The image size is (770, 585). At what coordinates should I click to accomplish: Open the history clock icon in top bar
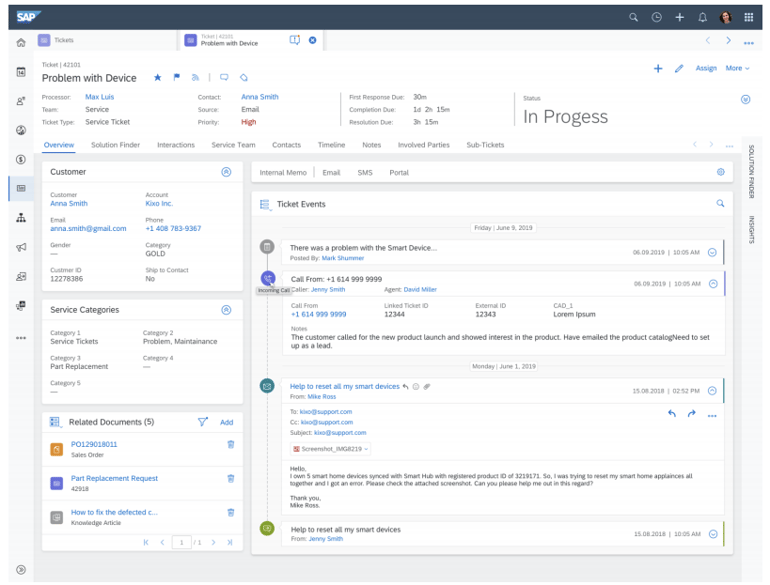click(657, 18)
